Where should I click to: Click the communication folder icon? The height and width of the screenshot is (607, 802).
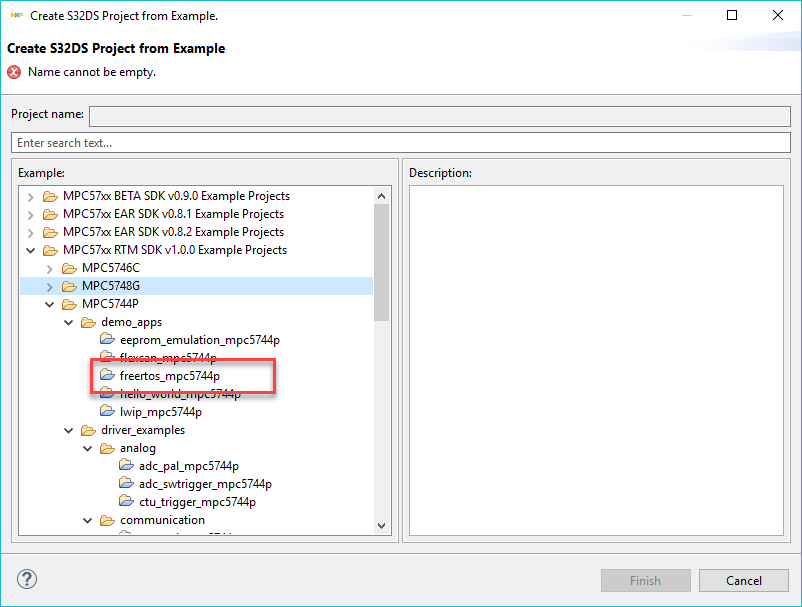pyautogui.click(x=107, y=520)
